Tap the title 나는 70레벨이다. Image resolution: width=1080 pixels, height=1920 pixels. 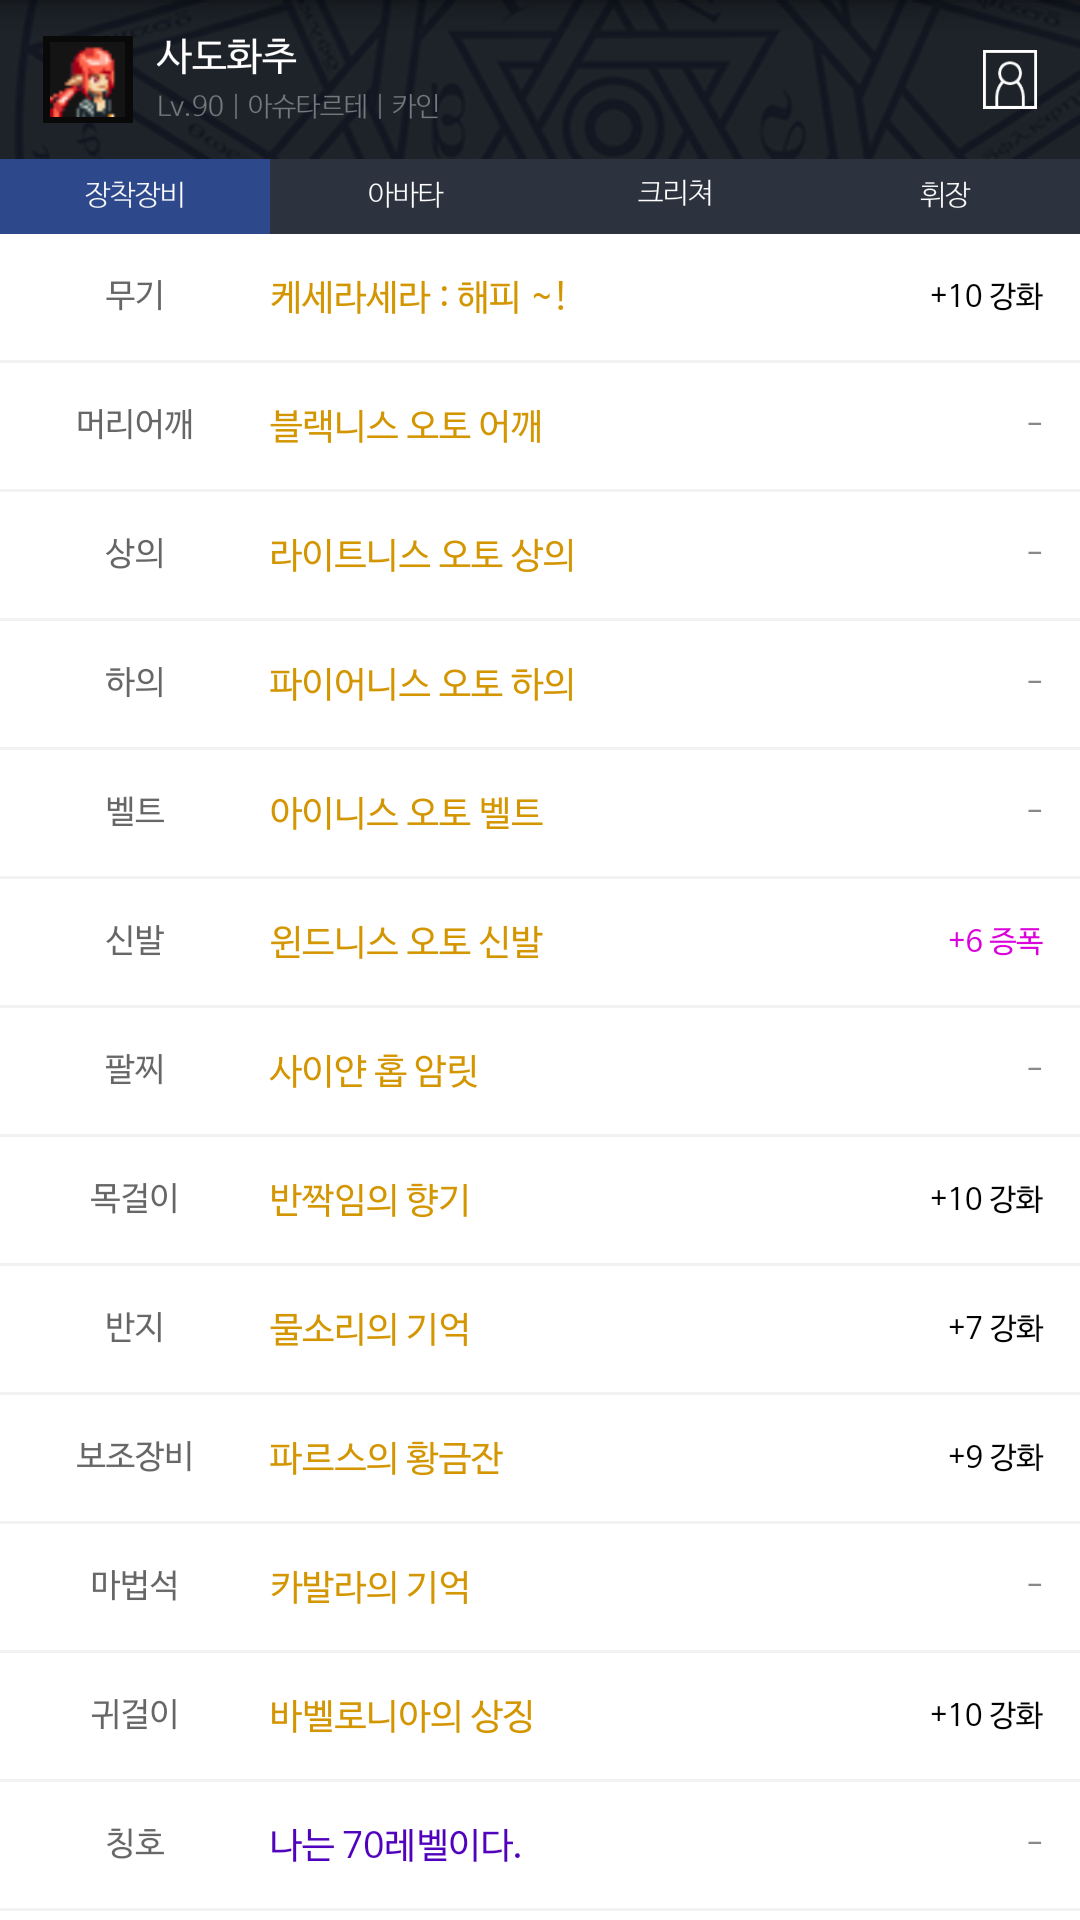coord(396,1845)
